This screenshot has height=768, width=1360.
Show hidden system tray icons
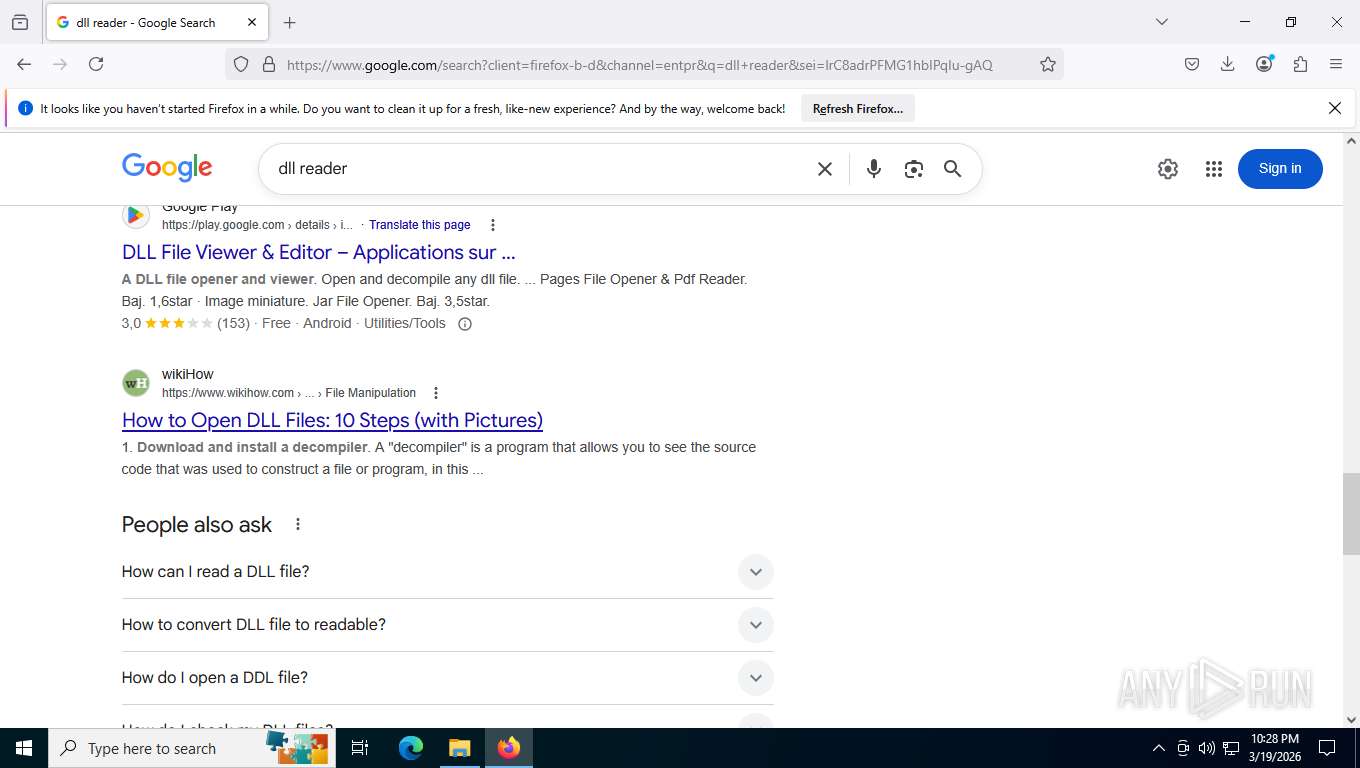coord(1158,748)
